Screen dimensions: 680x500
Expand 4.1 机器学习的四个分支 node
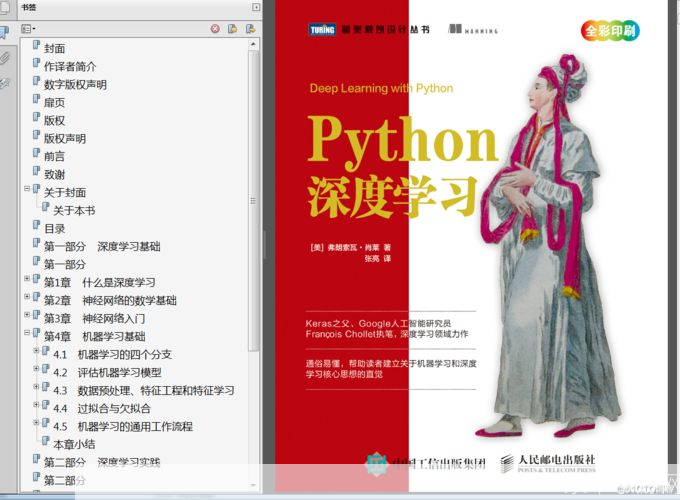36,350
